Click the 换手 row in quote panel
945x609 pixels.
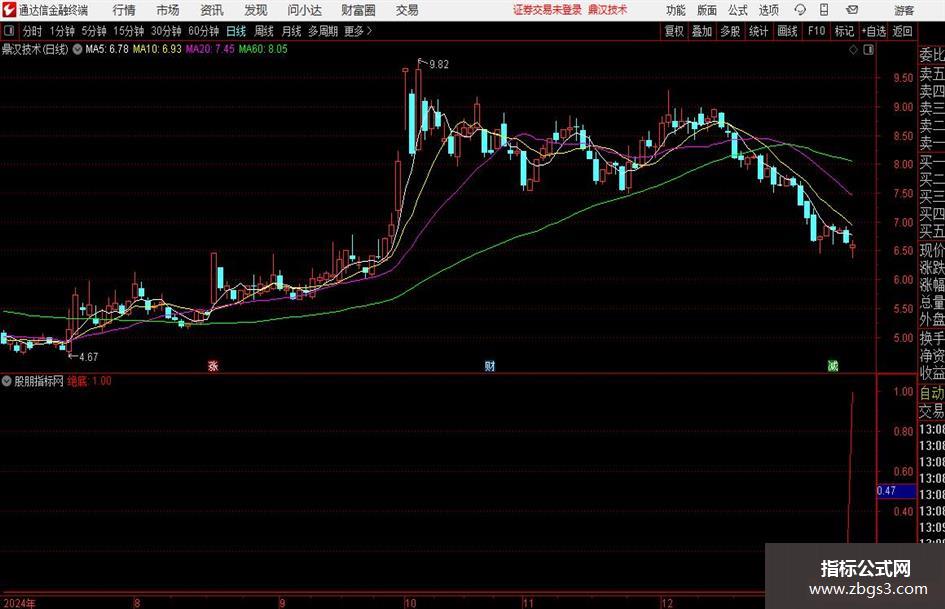click(931, 338)
